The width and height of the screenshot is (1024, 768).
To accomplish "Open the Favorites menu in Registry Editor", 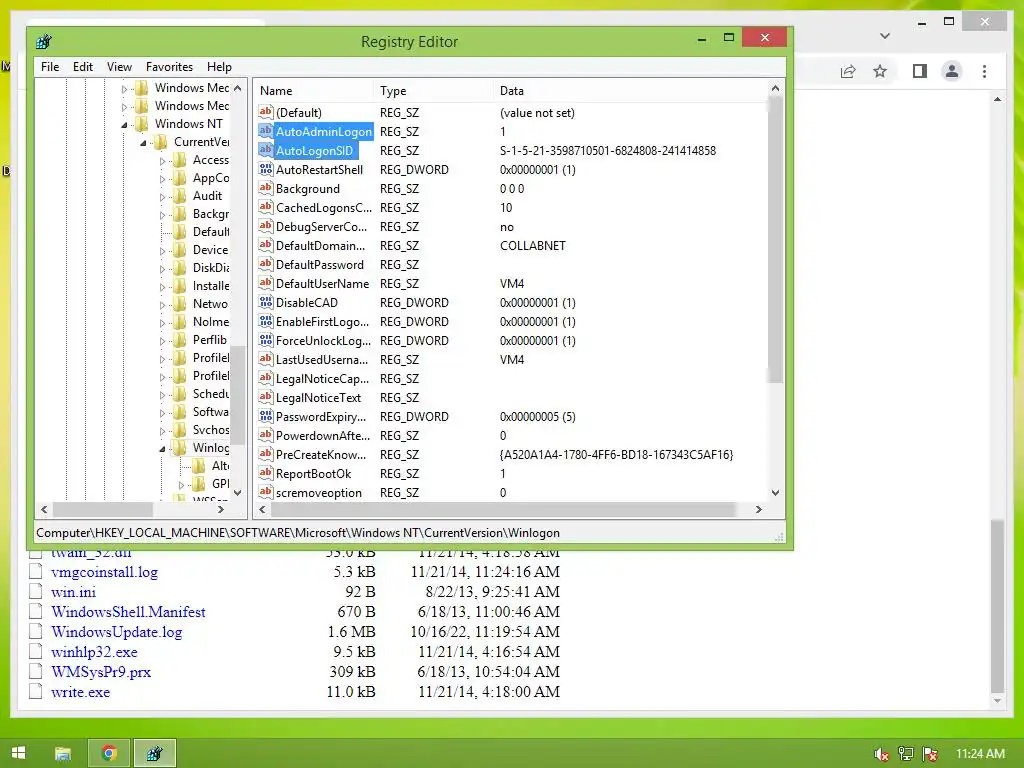I will tap(169, 67).
